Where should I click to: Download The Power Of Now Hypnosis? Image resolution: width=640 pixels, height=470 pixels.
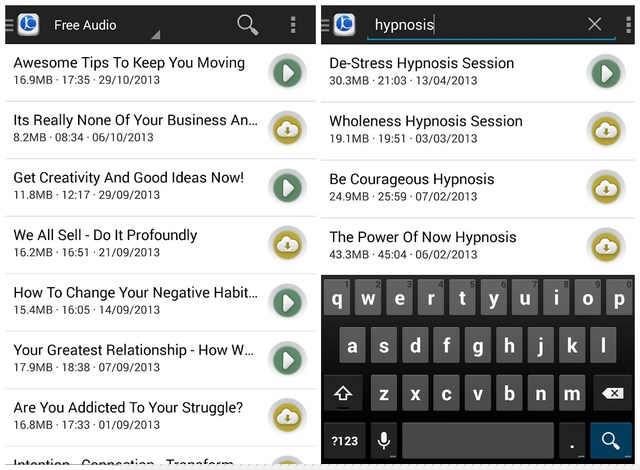click(x=606, y=247)
